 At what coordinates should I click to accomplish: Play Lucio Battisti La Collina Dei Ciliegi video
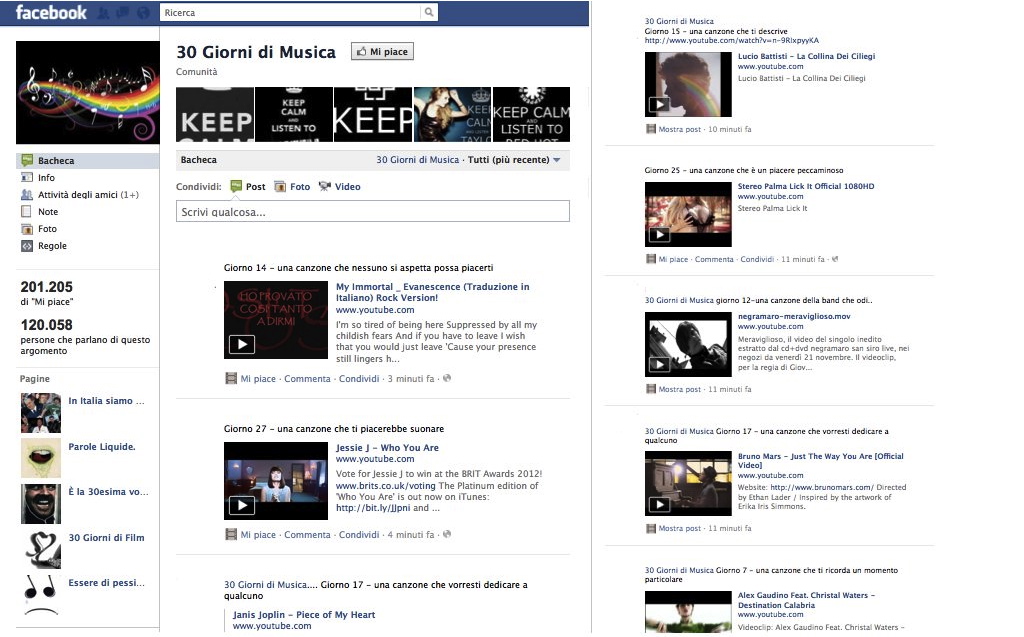click(688, 84)
